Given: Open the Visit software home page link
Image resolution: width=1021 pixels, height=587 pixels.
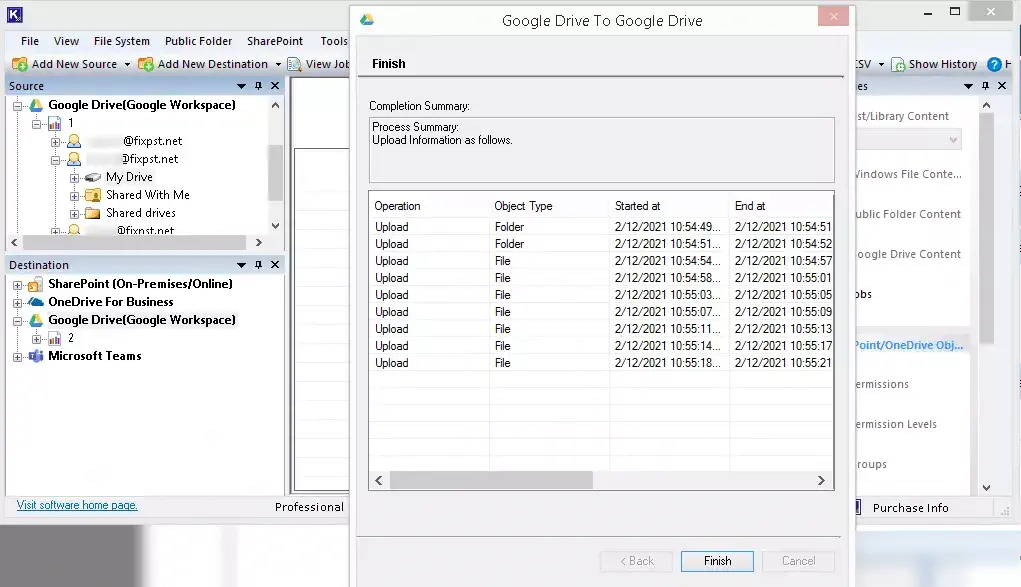Looking at the screenshot, I should click(x=77, y=505).
